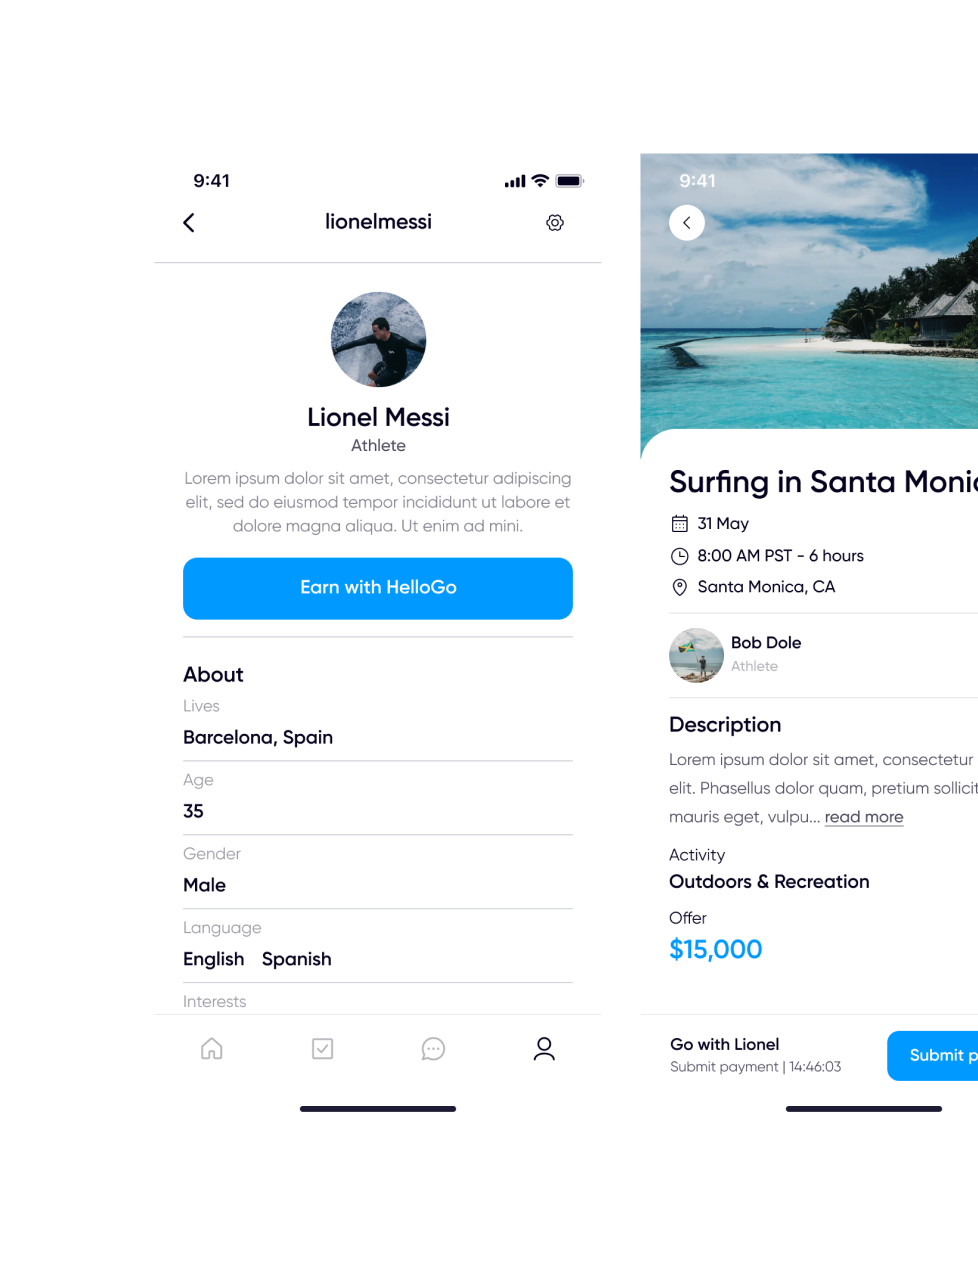Tap the Barcelona, Spain lives field
Image resolution: width=978 pixels, height=1275 pixels.
coord(378,724)
